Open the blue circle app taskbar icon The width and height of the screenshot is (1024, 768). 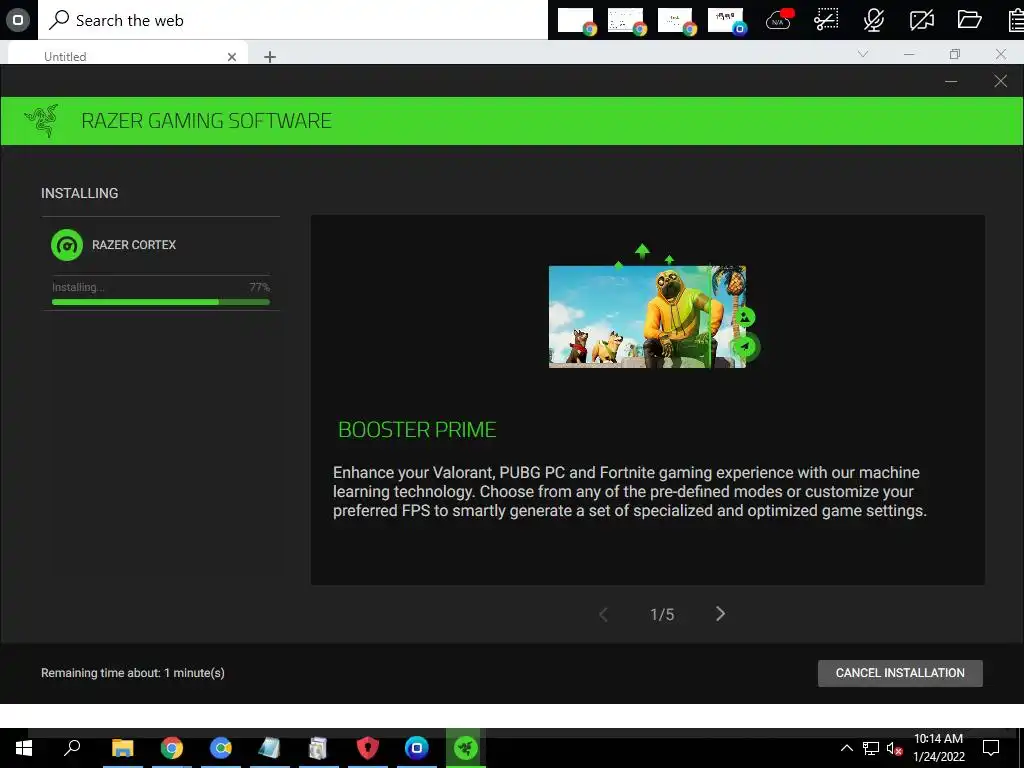[x=417, y=748]
